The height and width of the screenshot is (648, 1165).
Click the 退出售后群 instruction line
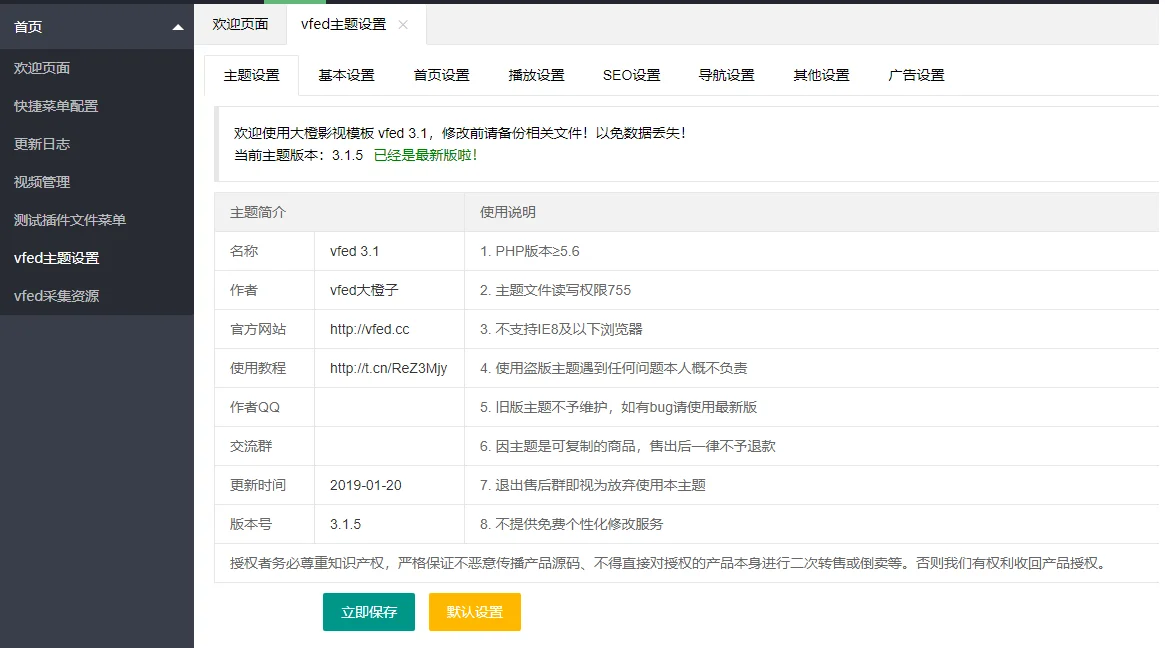(593, 485)
